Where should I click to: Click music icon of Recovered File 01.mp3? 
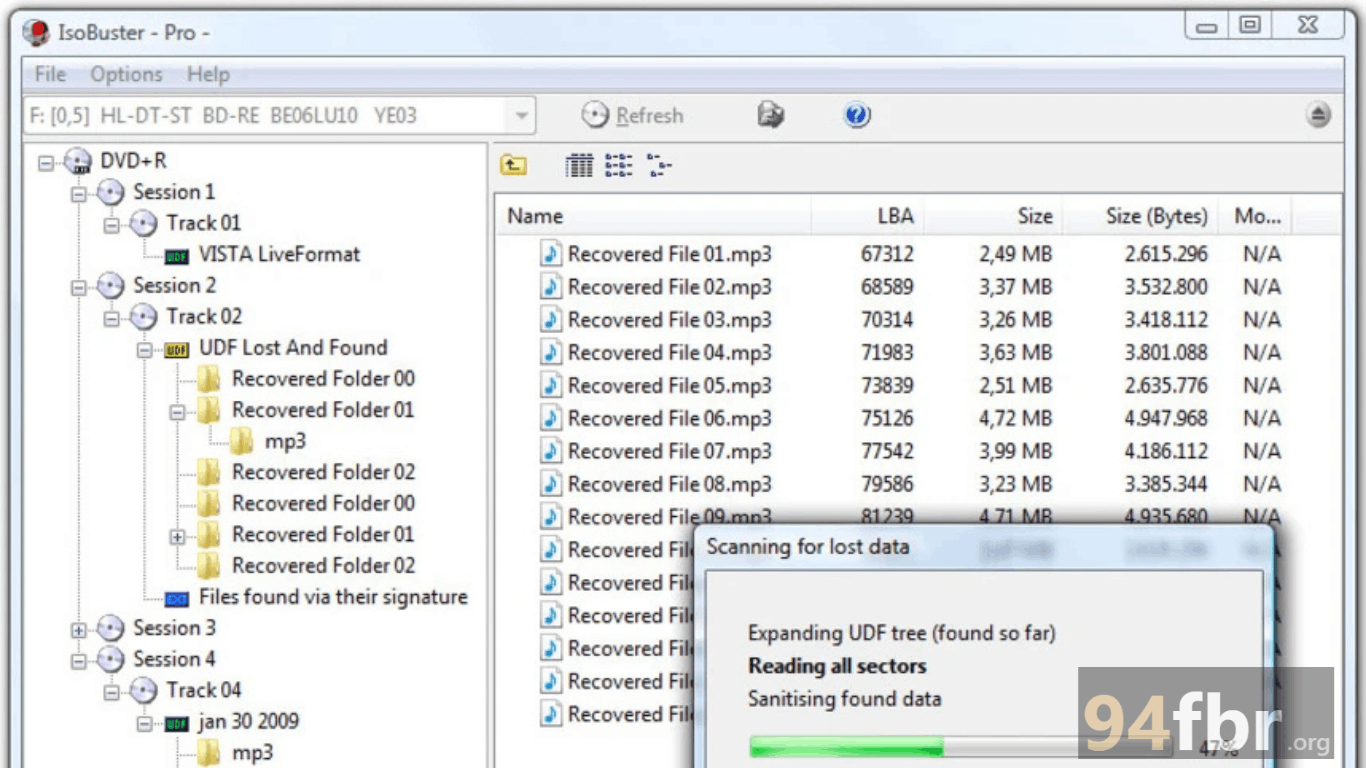pos(551,254)
